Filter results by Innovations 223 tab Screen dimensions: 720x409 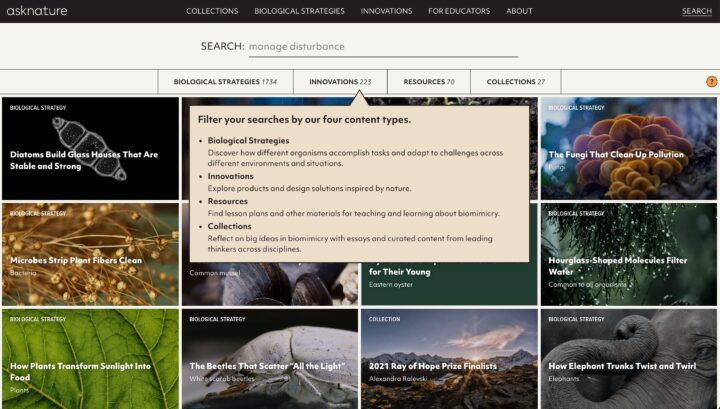340,82
